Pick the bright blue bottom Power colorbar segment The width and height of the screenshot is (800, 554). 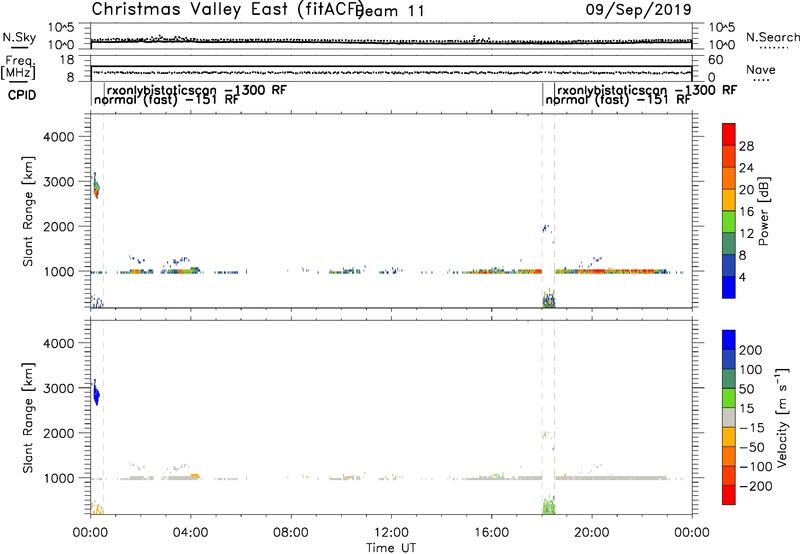pyautogui.click(x=729, y=287)
